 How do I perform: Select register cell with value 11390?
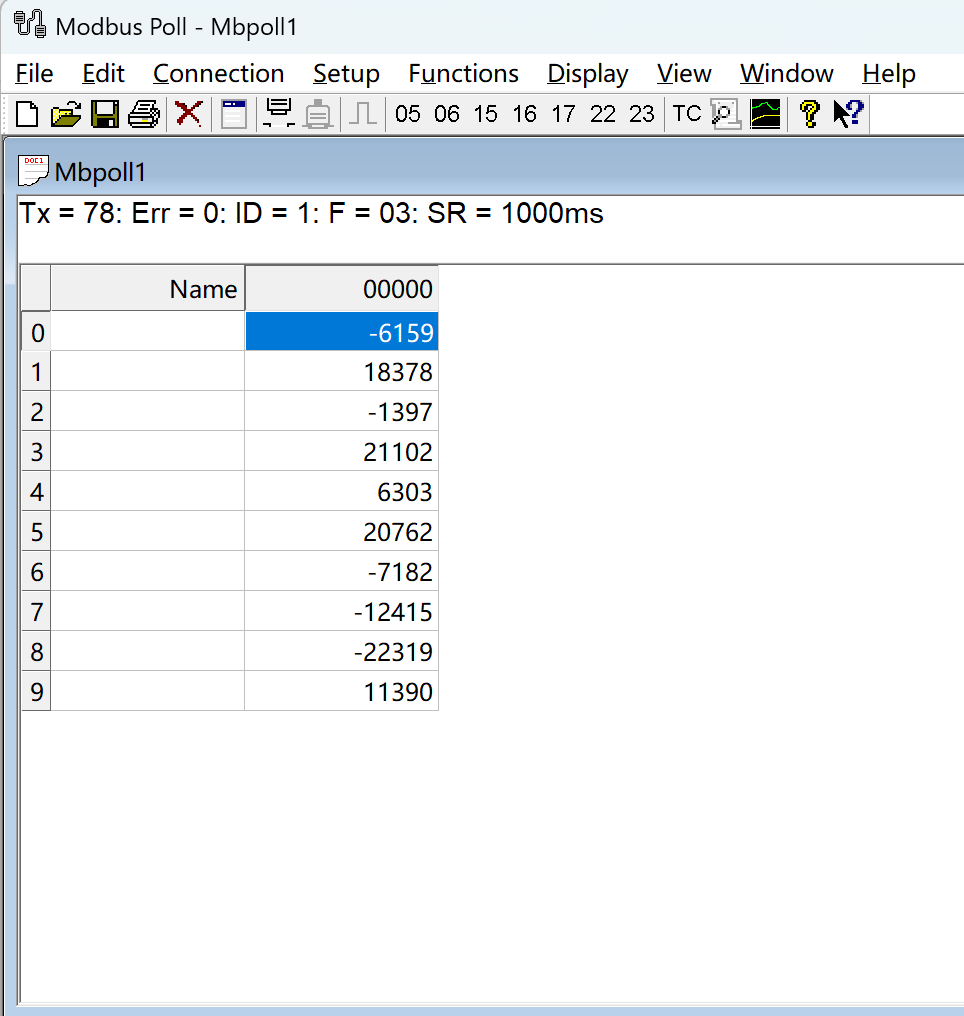click(x=342, y=691)
